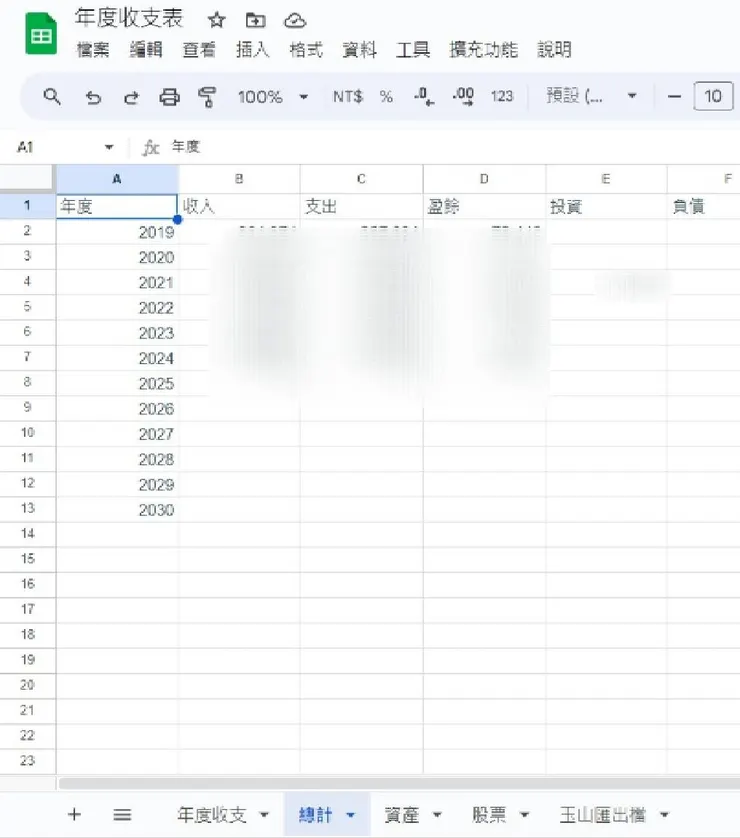Switch to the 玉山匯出檔 sheet tab
The image size is (740, 838).
coord(603,815)
